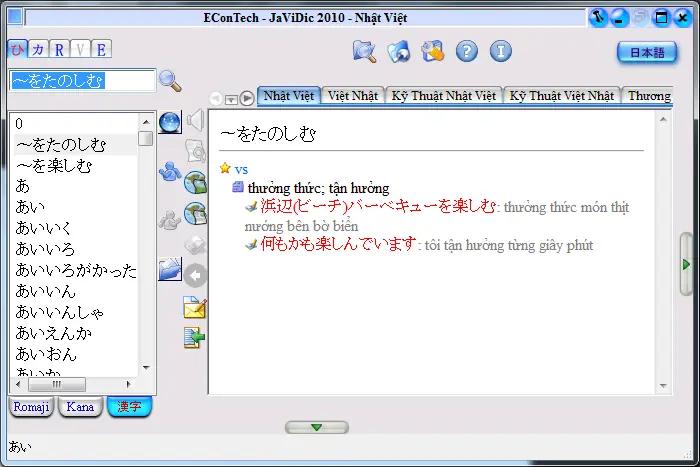Image resolution: width=700 pixels, height=467 pixels.
Task: Click the word list scroll up arrow
Action: 146,122
